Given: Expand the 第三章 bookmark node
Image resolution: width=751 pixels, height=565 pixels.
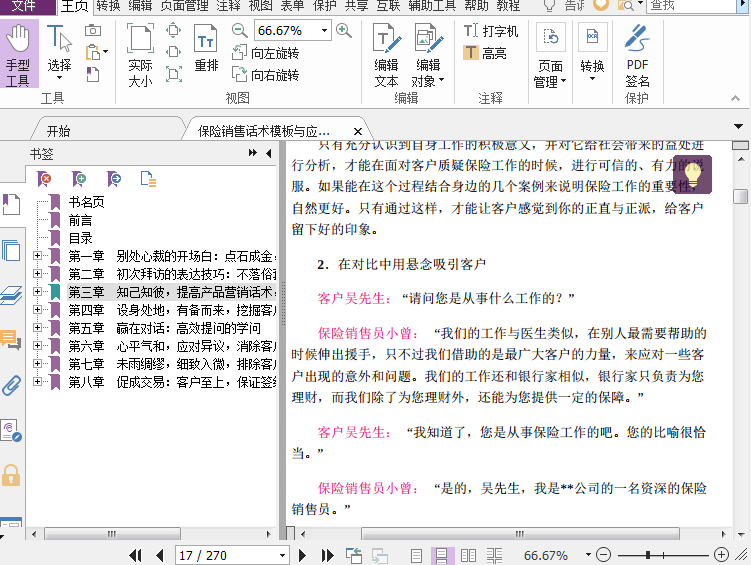Looking at the screenshot, I should [37, 292].
